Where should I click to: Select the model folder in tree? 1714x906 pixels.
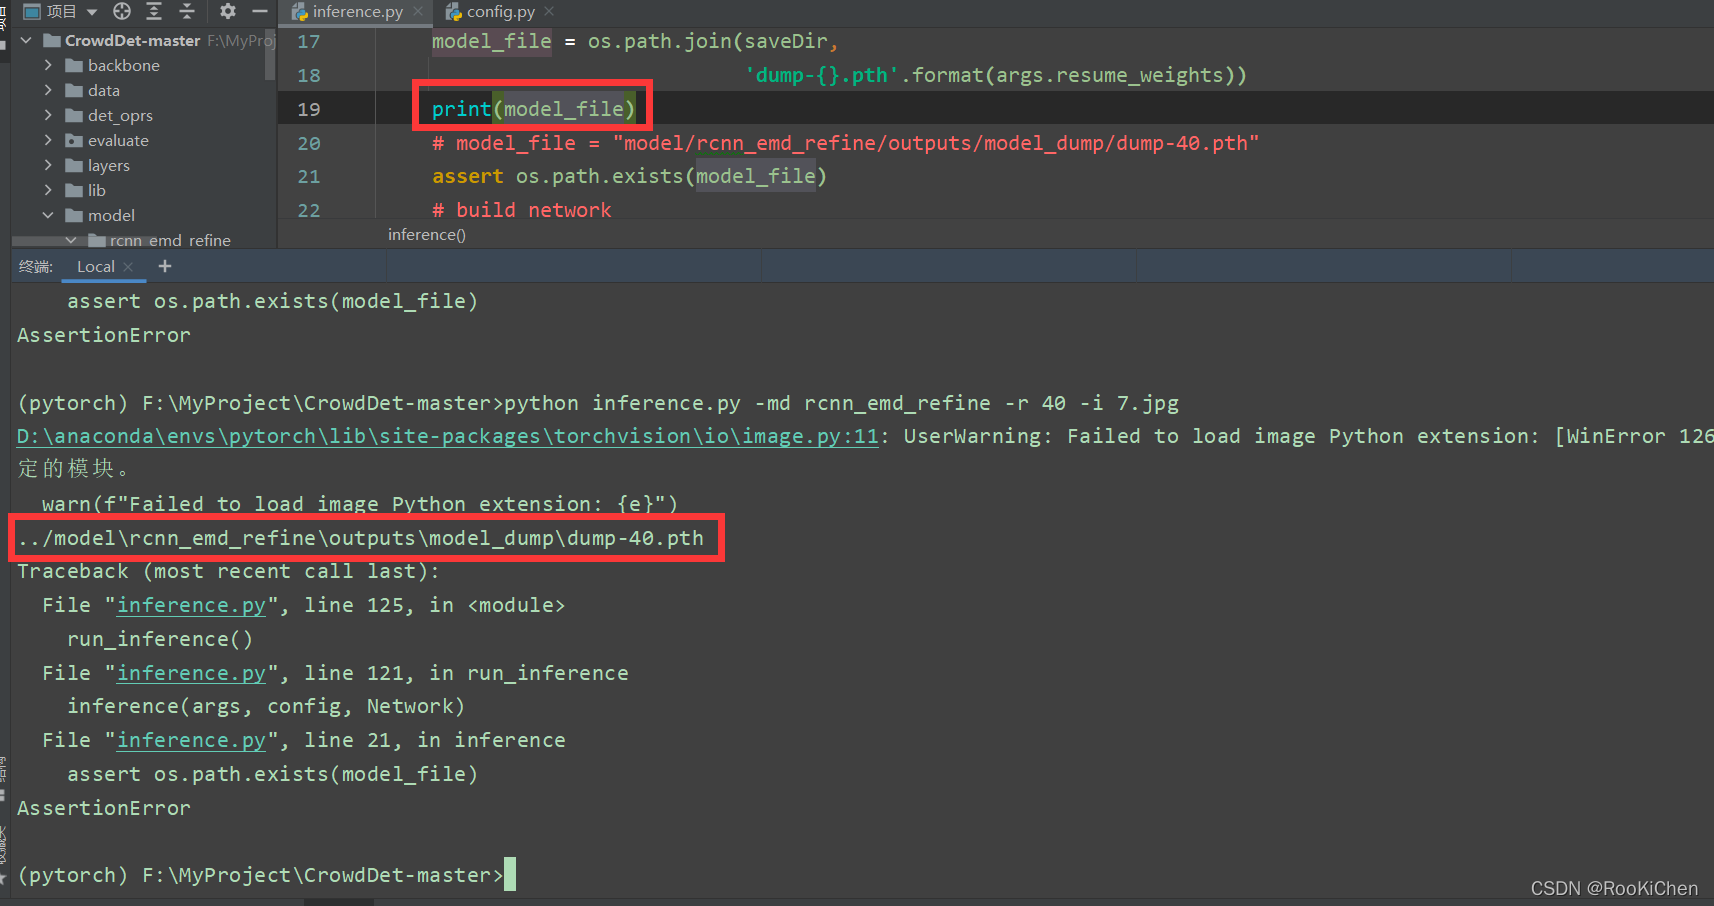(111, 215)
